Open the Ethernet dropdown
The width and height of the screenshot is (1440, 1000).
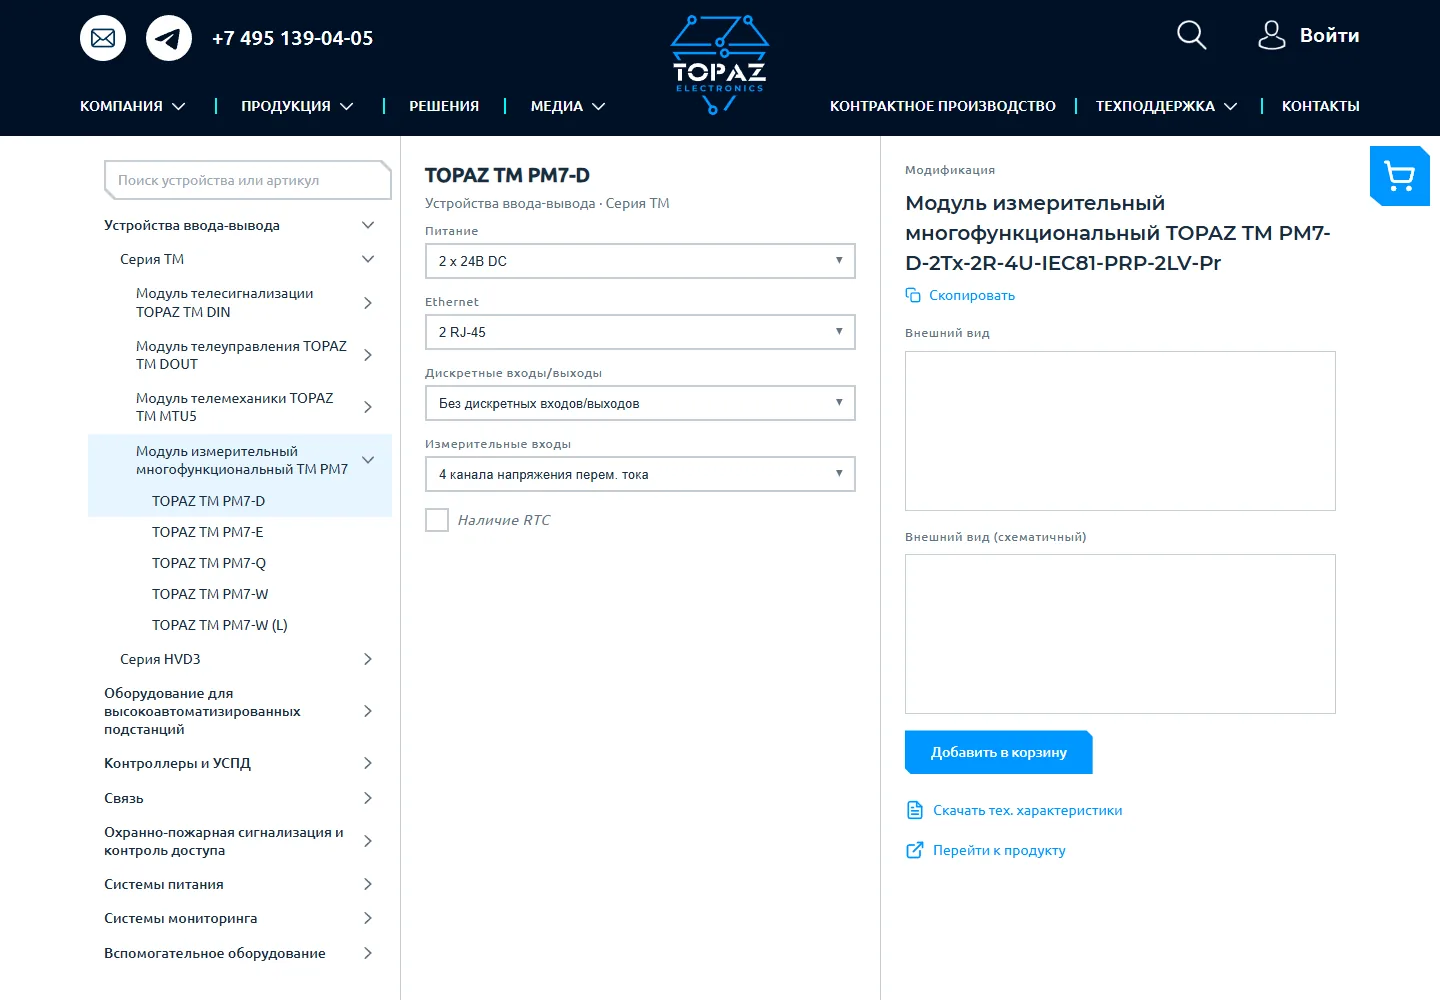(x=640, y=332)
